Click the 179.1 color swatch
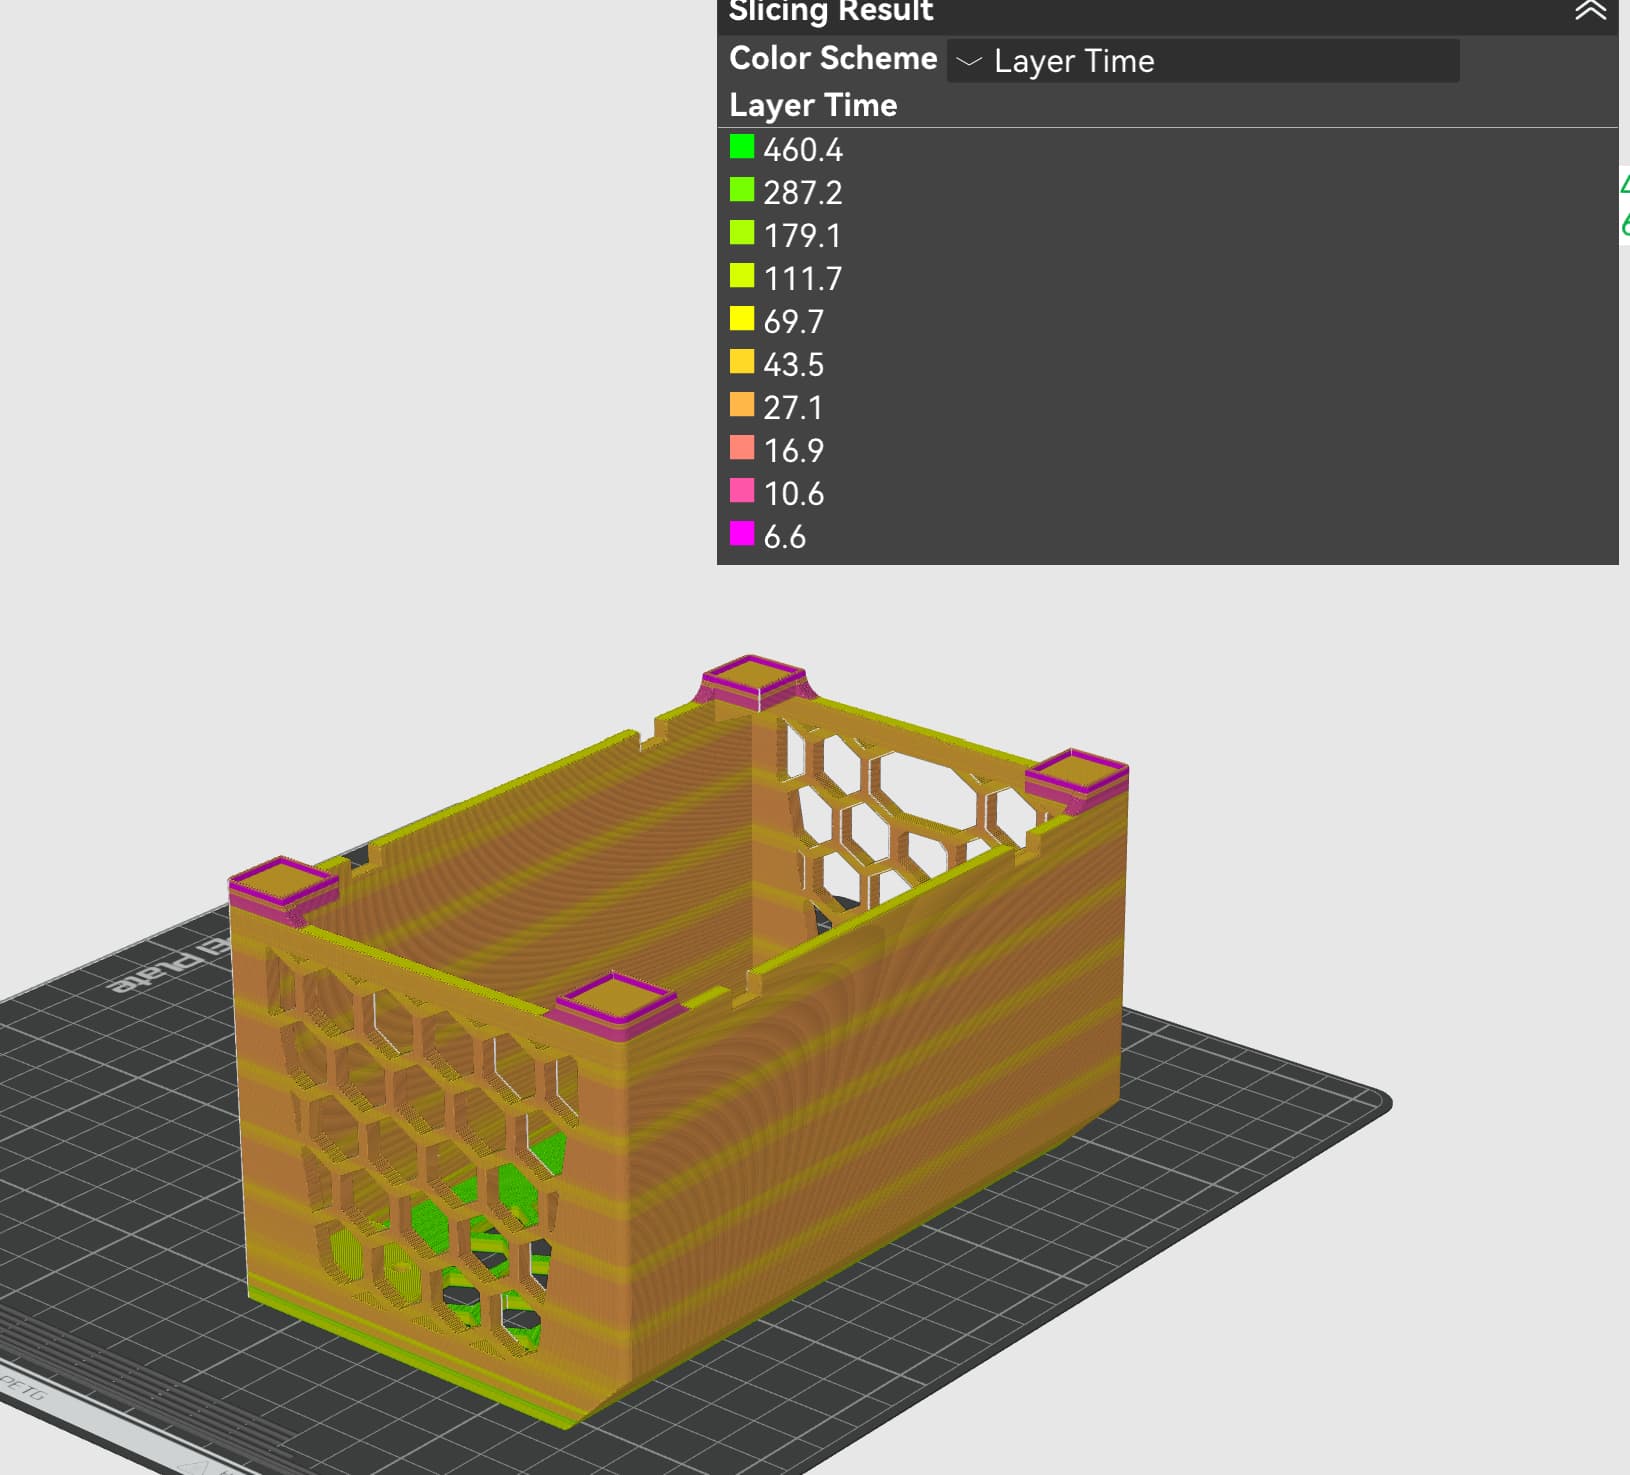The image size is (1630, 1475). point(742,233)
